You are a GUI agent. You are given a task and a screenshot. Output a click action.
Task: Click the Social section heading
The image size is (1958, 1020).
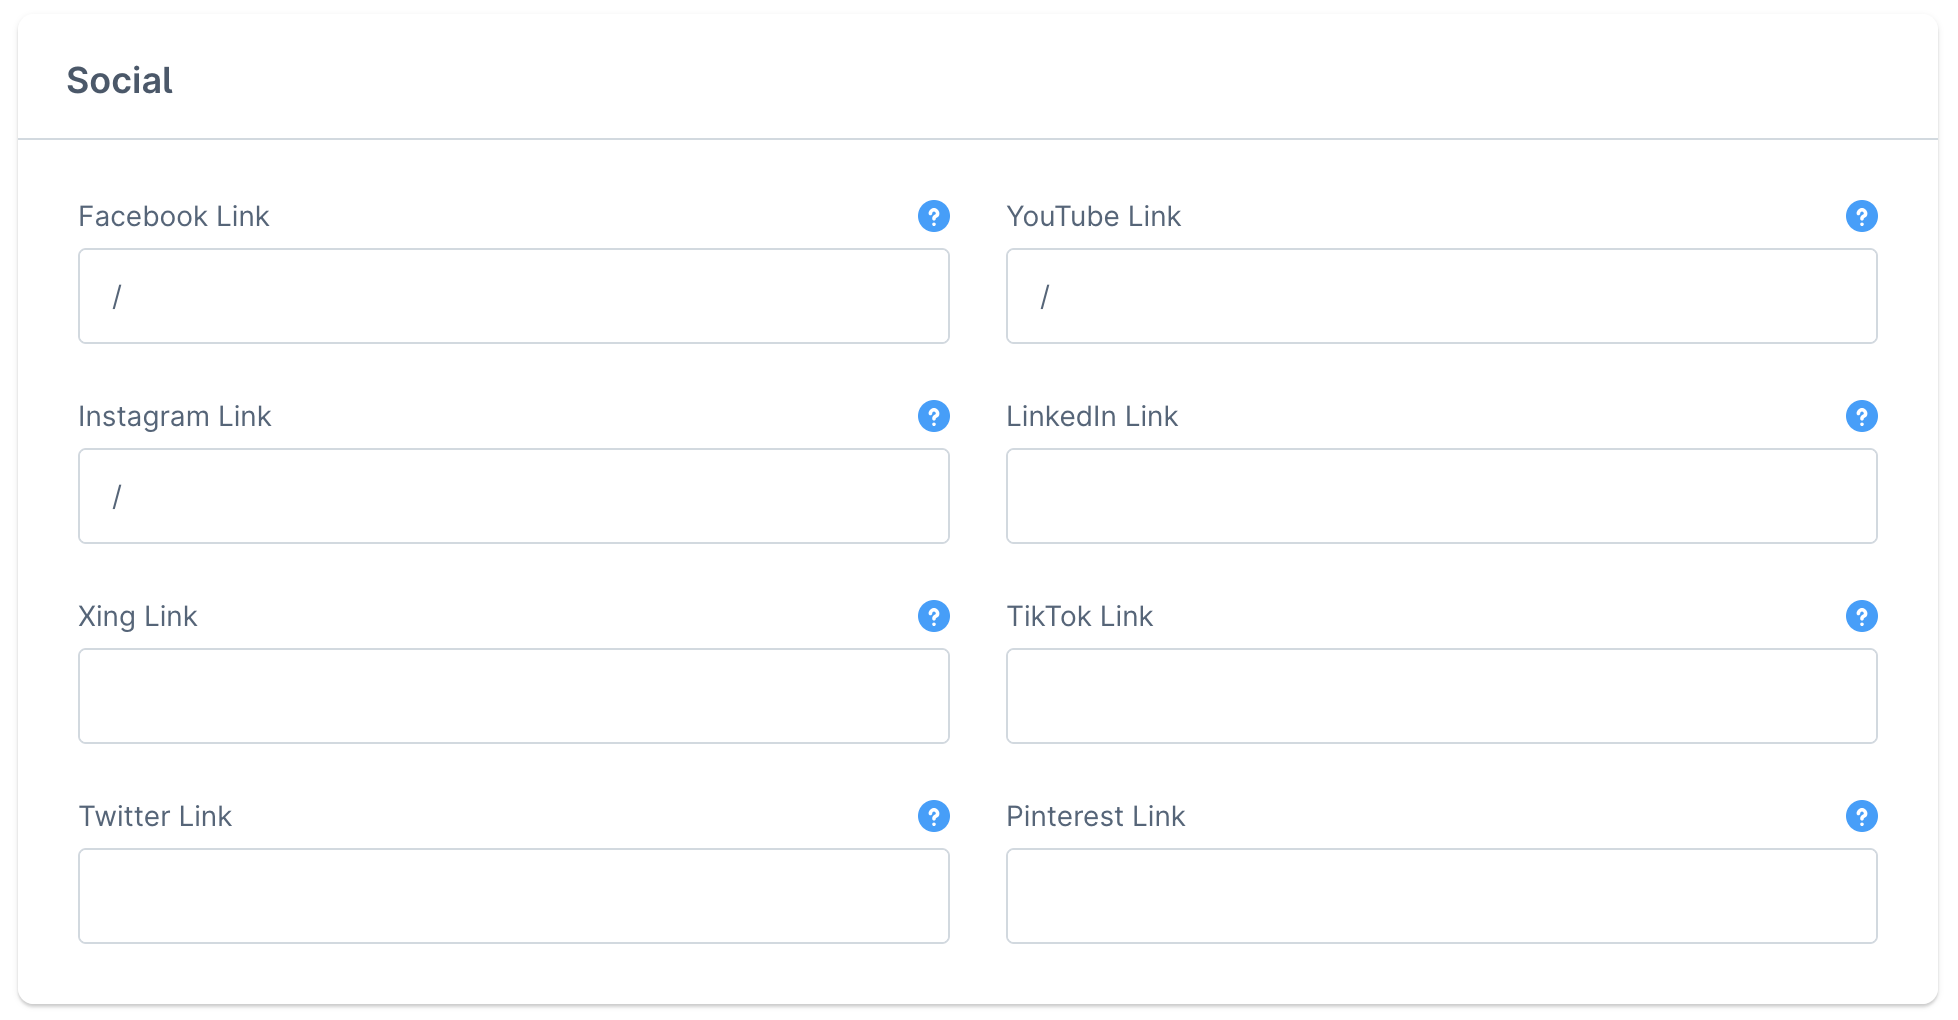click(x=119, y=80)
